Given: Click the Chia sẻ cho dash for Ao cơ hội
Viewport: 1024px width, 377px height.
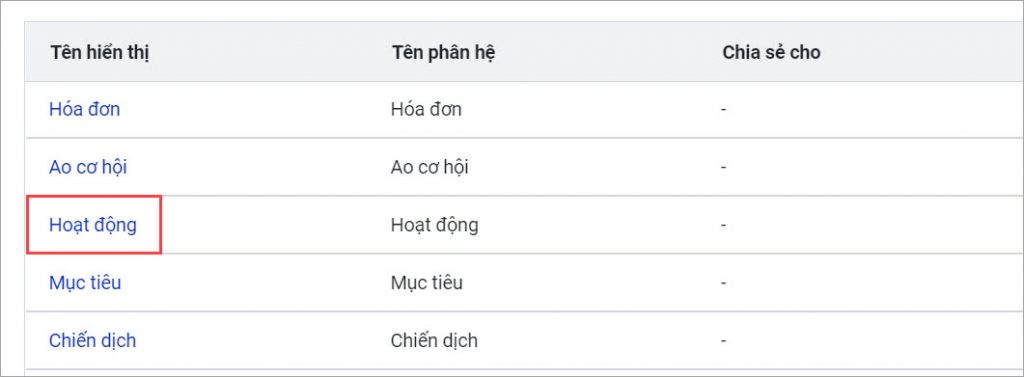Looking at the screenshot, I should tap(724, 168).
